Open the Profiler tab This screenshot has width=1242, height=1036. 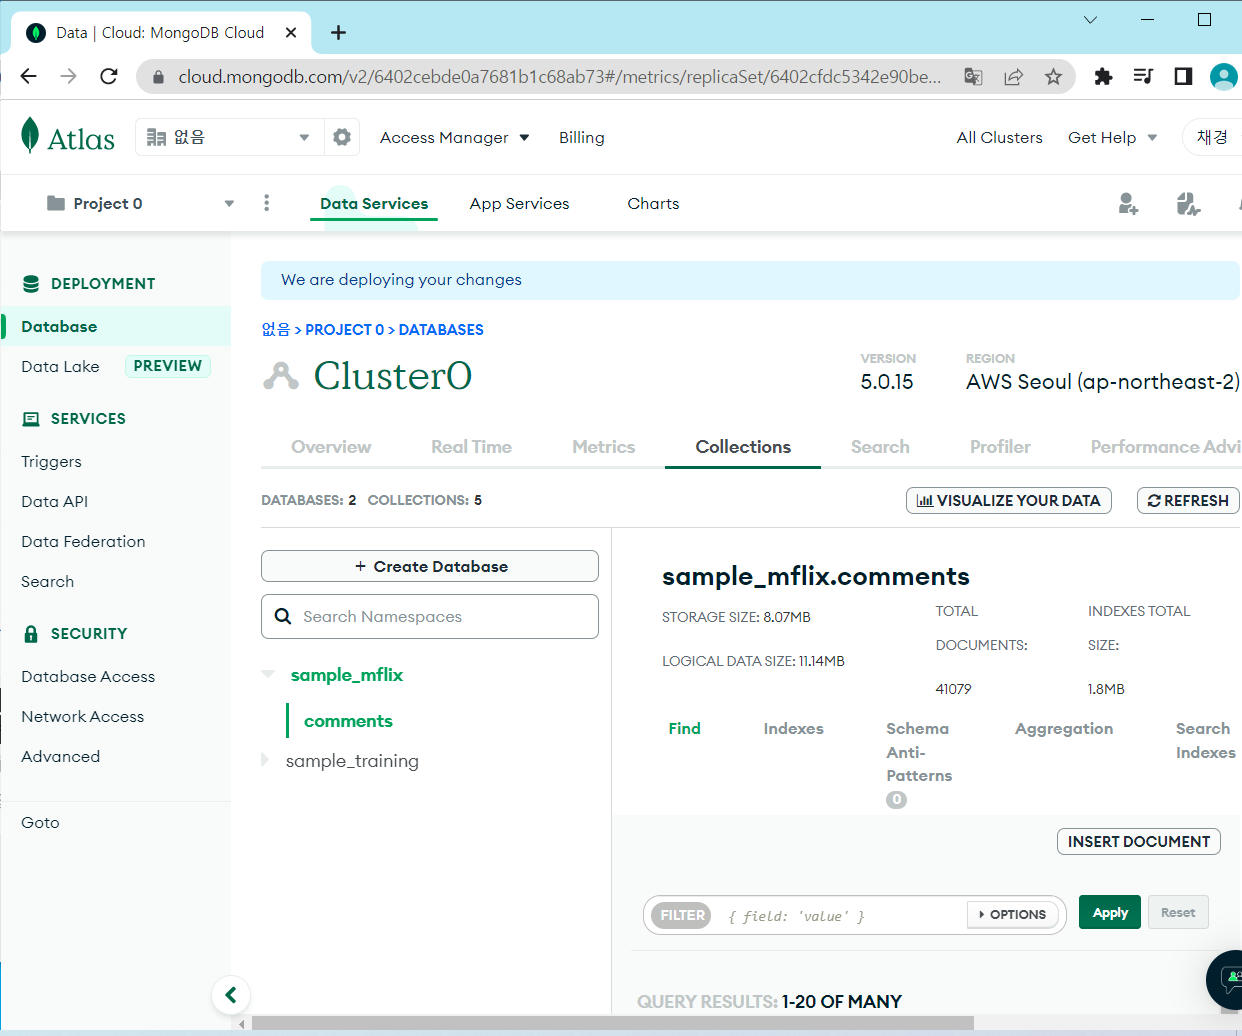pos(1000,447)
